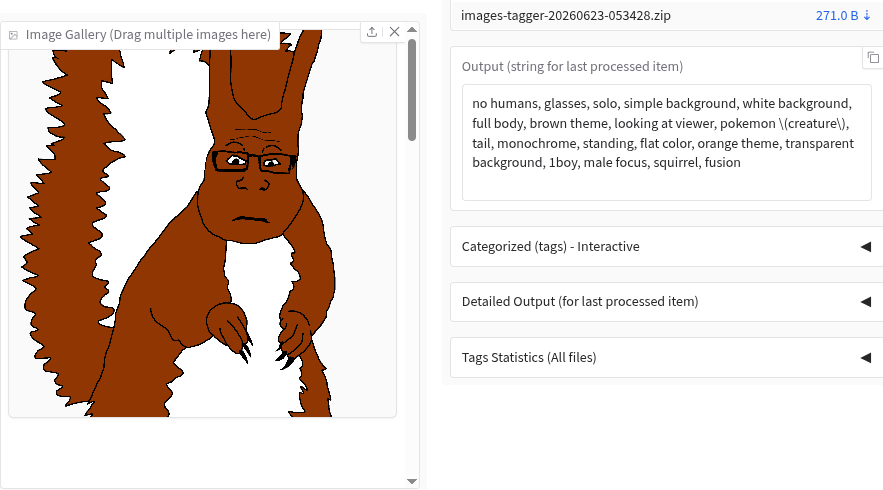Click the Output (string for last processed item) label
Screen dimensions: 883x490
572,66
